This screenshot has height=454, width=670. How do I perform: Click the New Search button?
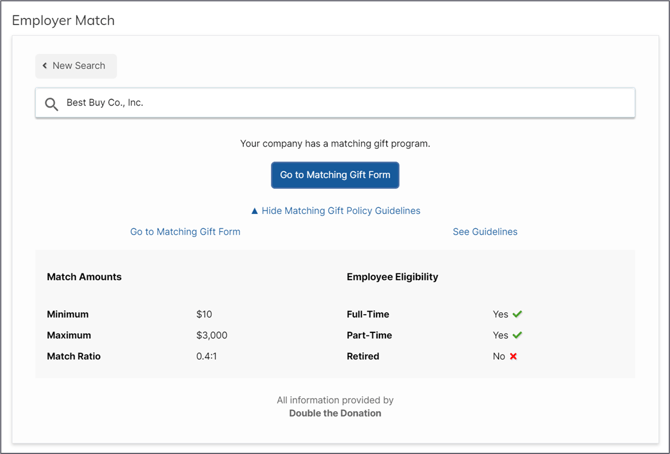click(x=76, y=66)
